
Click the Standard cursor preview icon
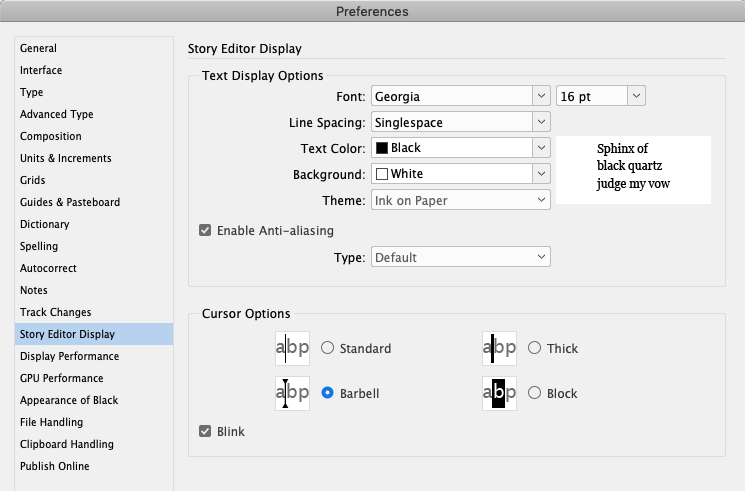[292, 348]
